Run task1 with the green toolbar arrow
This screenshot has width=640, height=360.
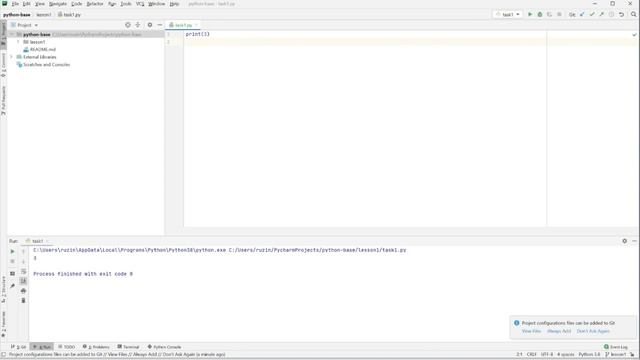[x=530, y=14]
